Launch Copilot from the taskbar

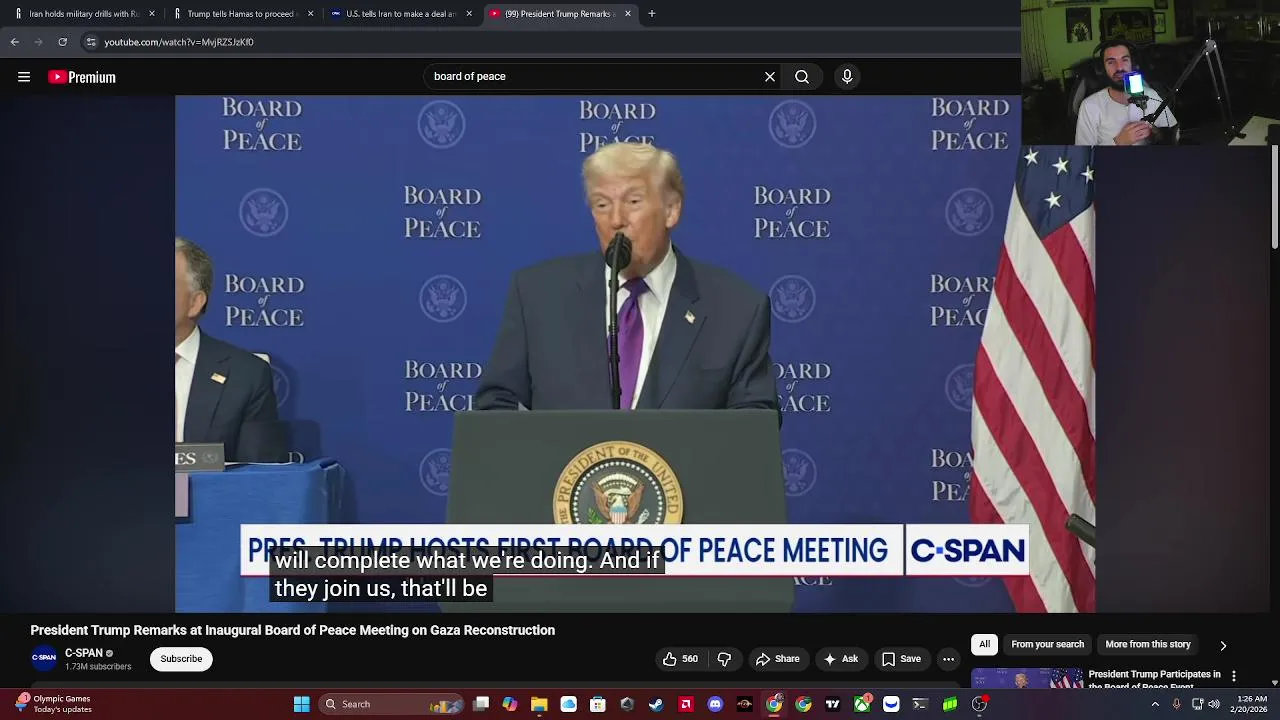click(x=510, y=704)
